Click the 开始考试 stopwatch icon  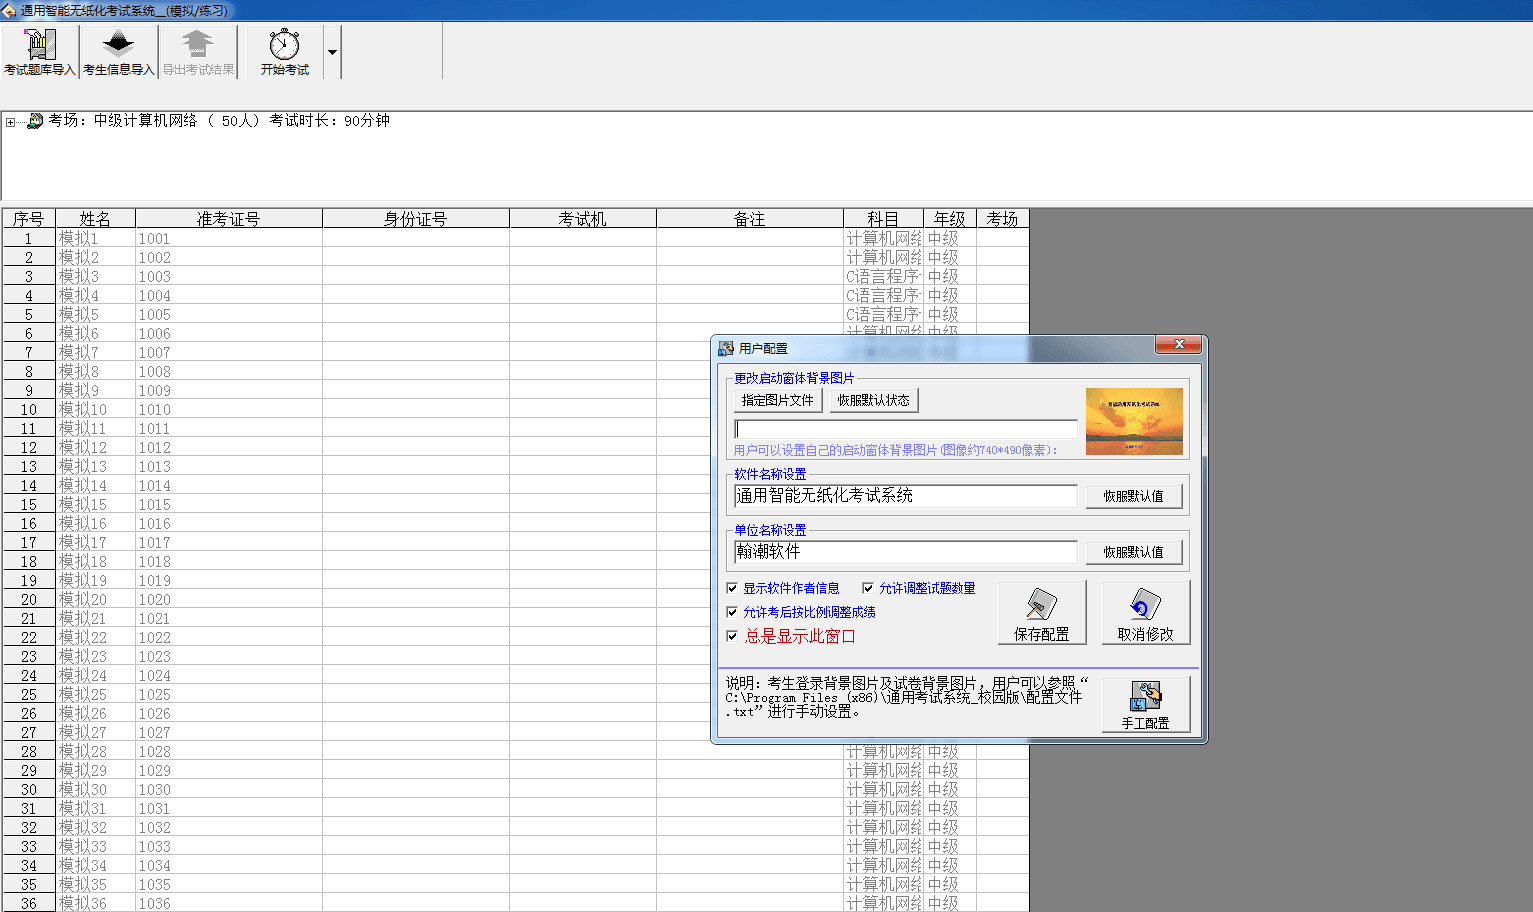point(284,46)
